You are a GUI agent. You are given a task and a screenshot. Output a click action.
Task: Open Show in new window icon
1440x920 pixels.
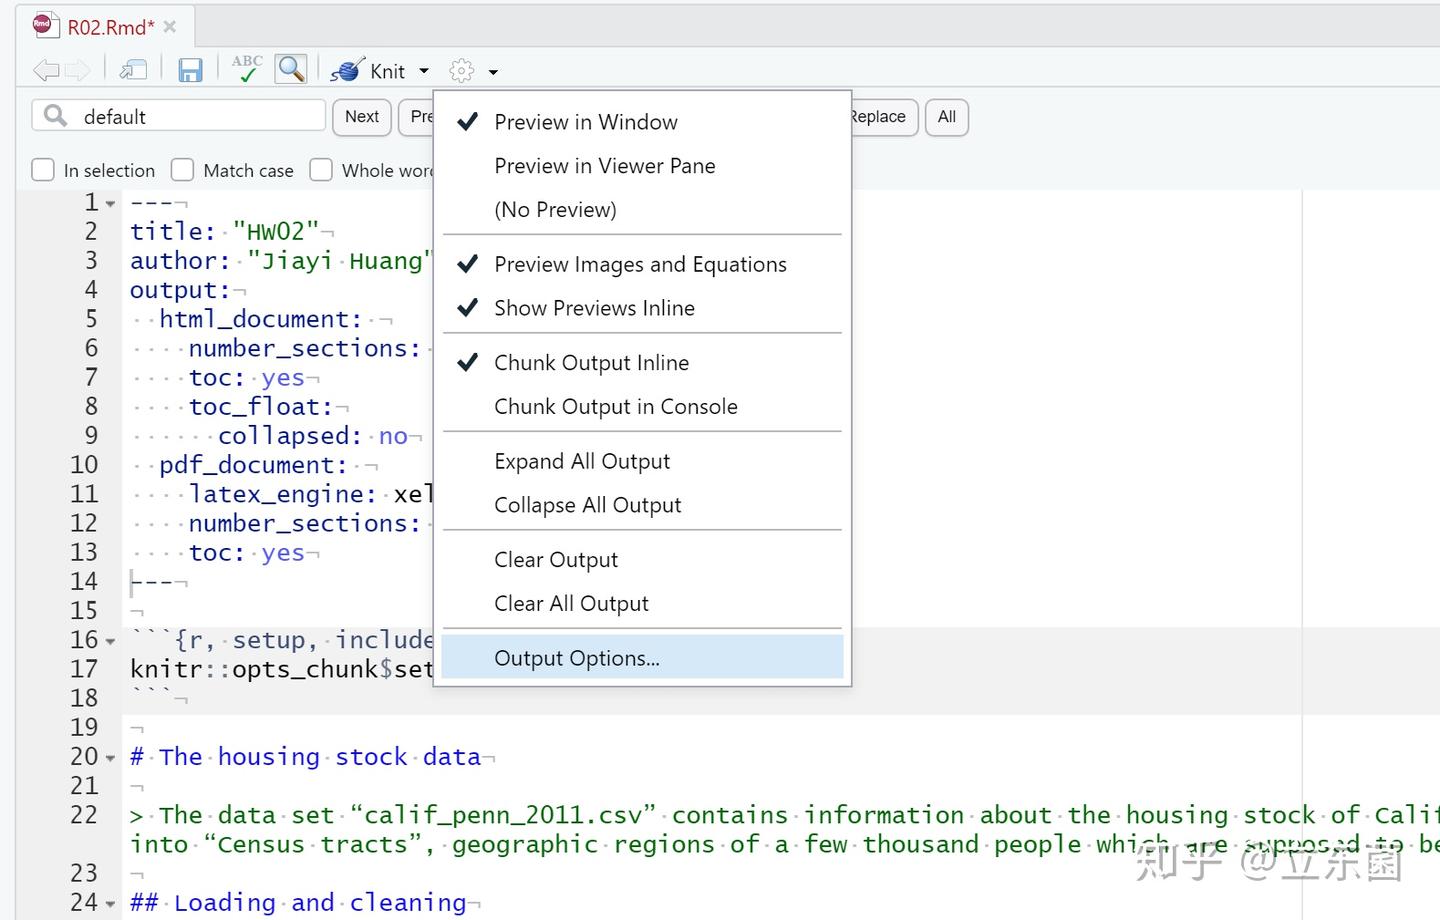133,70
